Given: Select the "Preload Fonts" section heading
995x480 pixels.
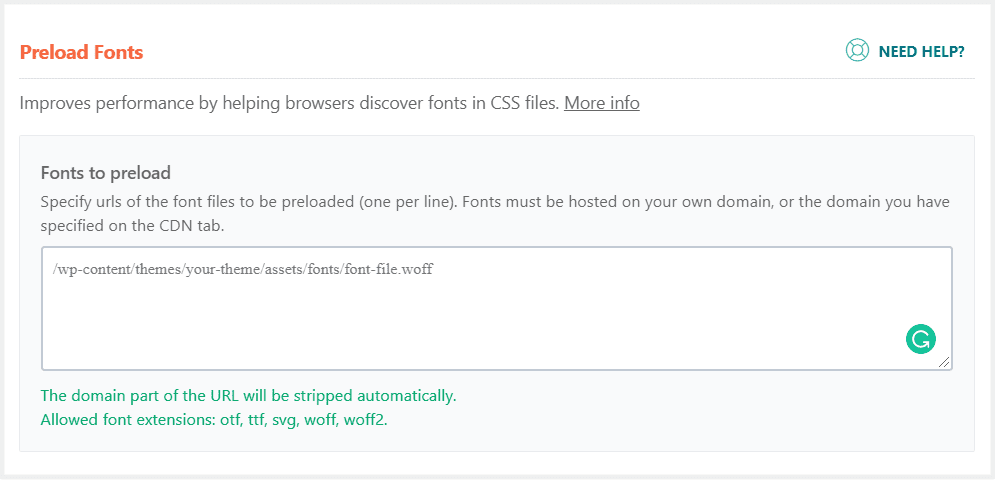Looking at the screenshot, I should pyautogui.click(x=82, y=52).
